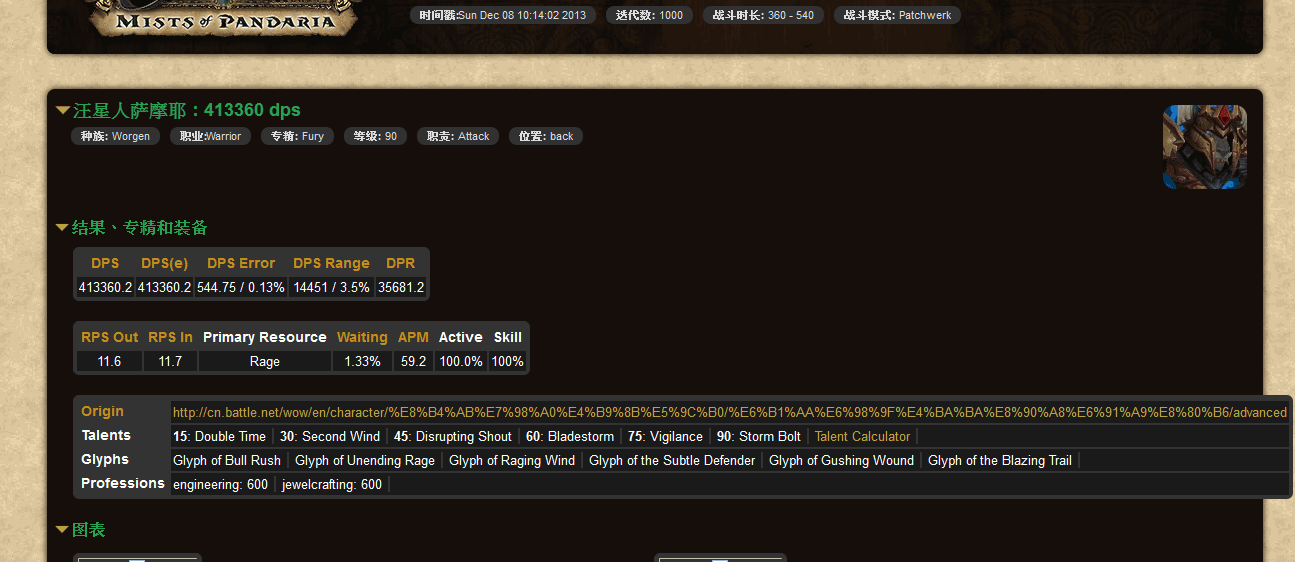The image size is (1295, 562).
Task: Select the 60: Bladestorm talent
Action: pyautogui.click(x=570, y=436)
